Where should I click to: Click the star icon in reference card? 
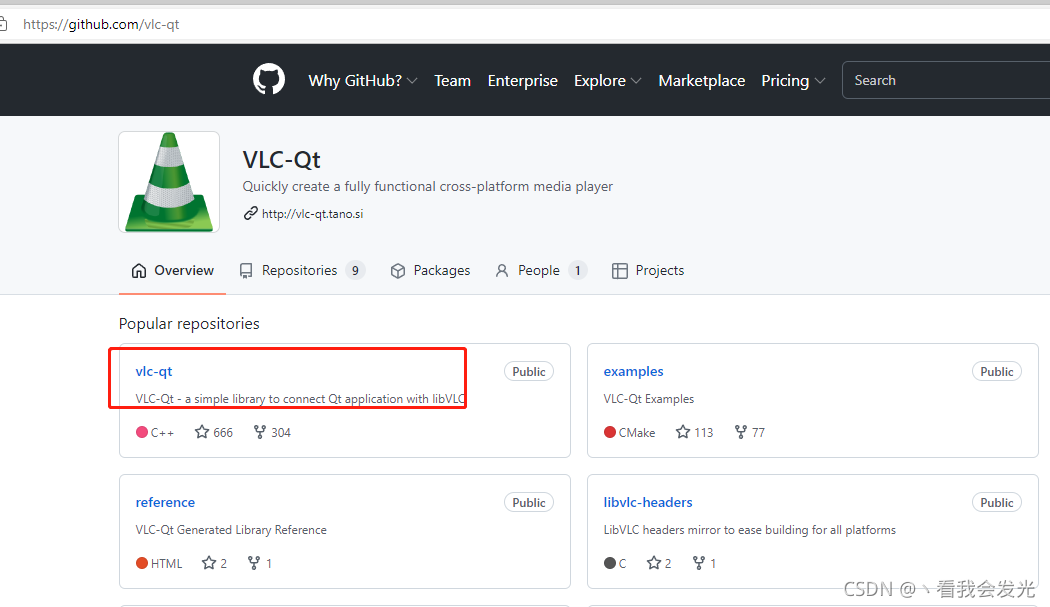(x=209, y=563)
